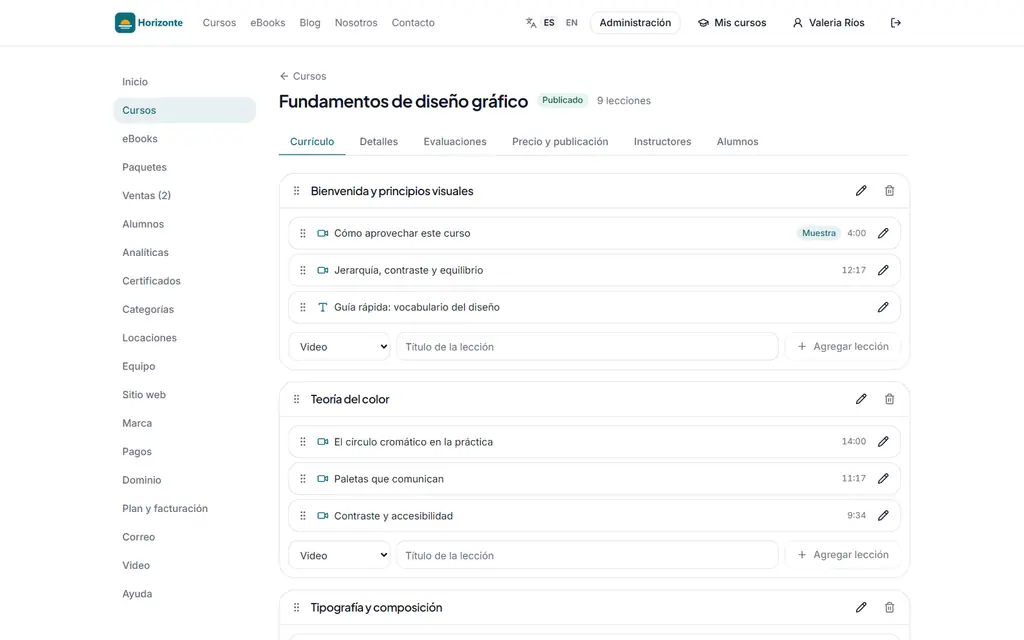Screen dimensions: 1024x640
Task: Focus lesson title field in Bienvenida section
Action: (587, 347)
